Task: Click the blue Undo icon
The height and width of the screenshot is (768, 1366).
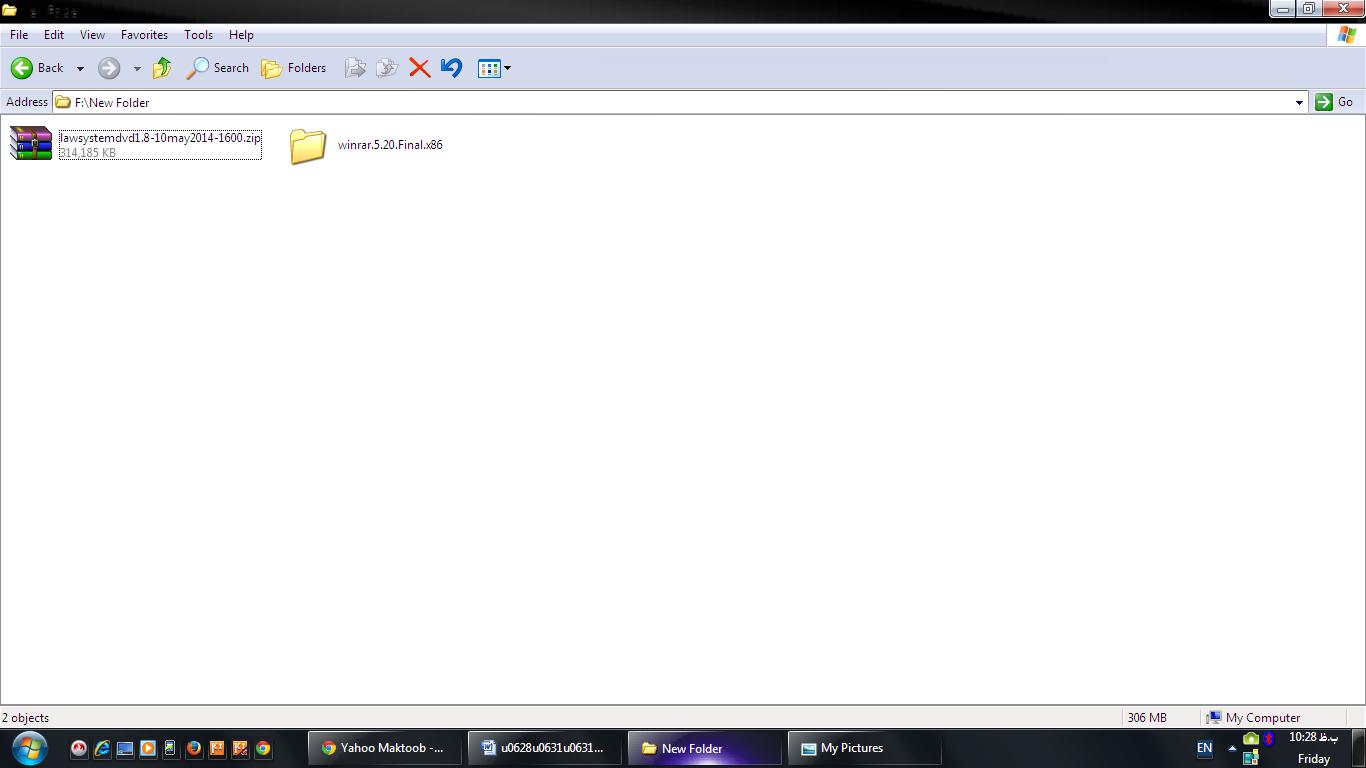Action: 451,68
